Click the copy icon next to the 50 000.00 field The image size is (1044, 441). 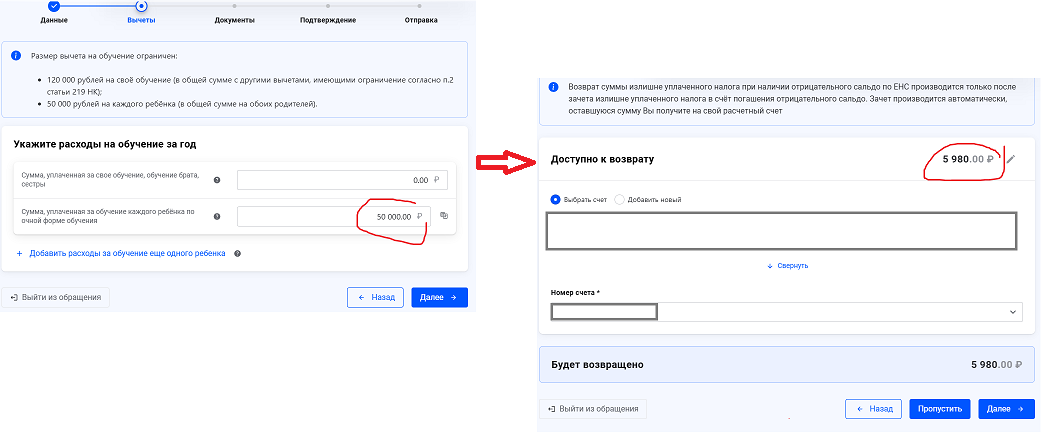[444, 216]
